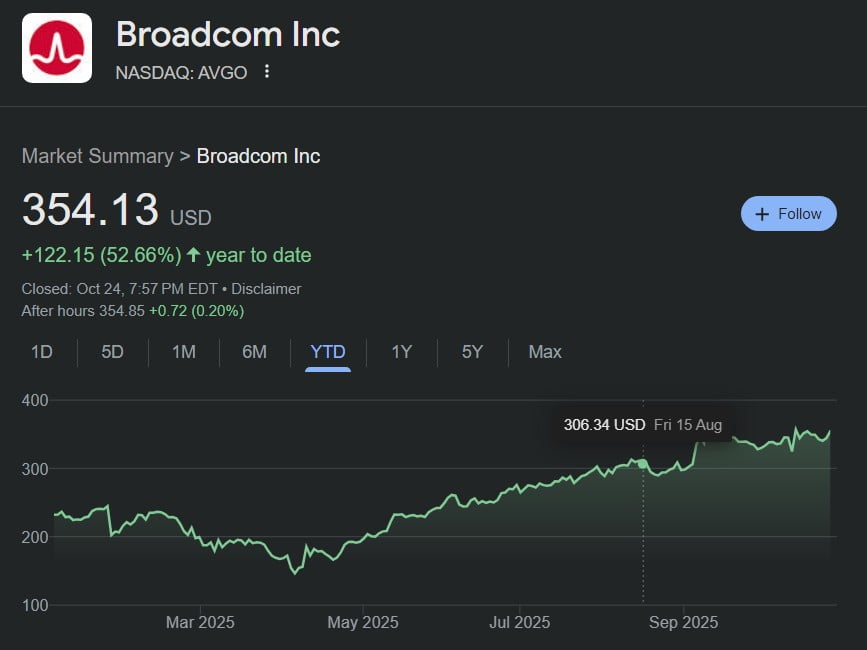Click the 354.13 USD current price

pos(91,211)
